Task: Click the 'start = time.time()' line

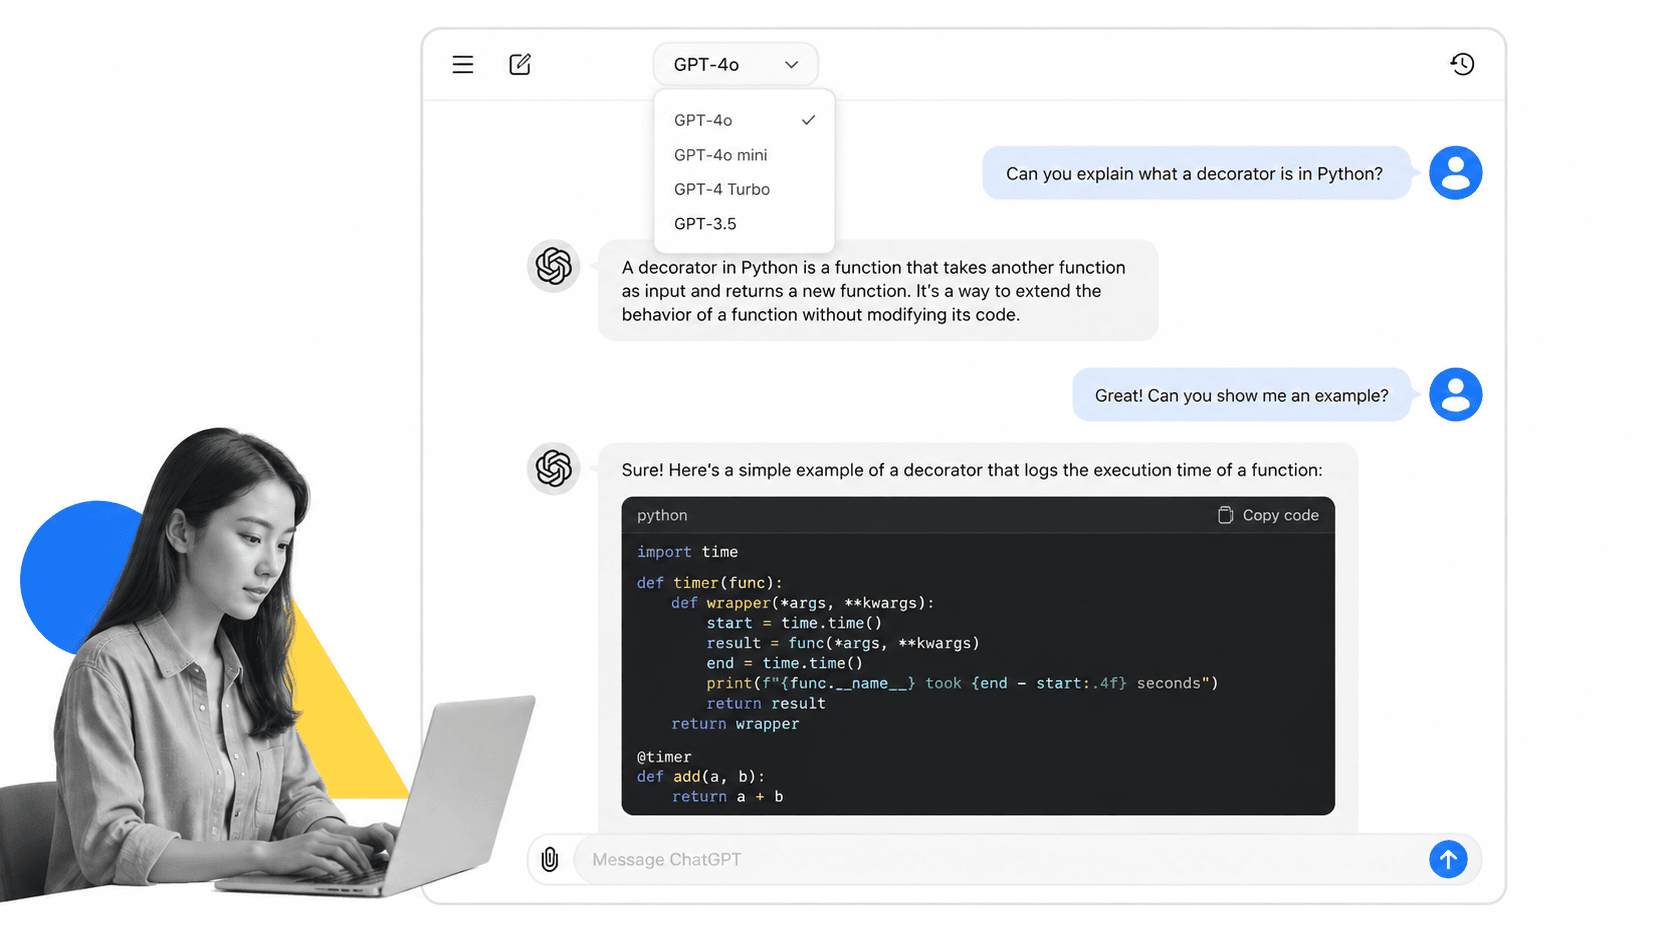Action: click(794, 623)
